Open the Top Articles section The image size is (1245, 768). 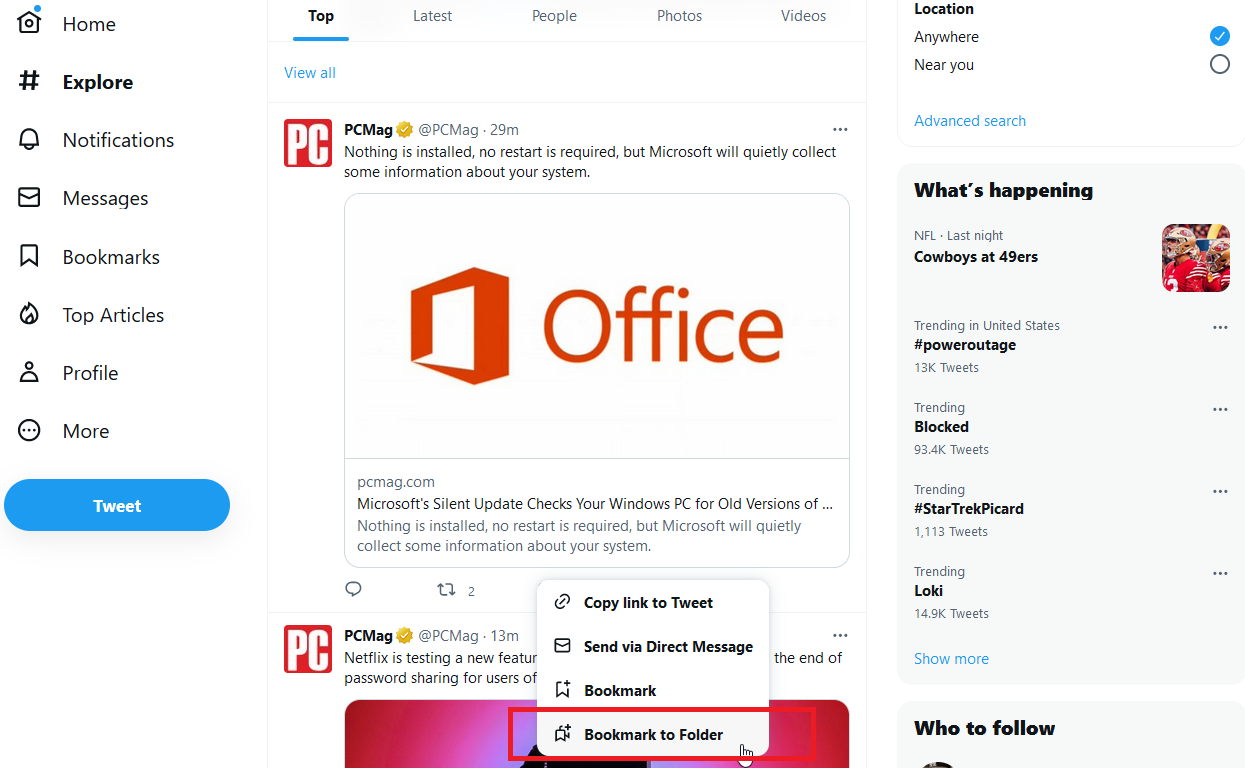113,314
